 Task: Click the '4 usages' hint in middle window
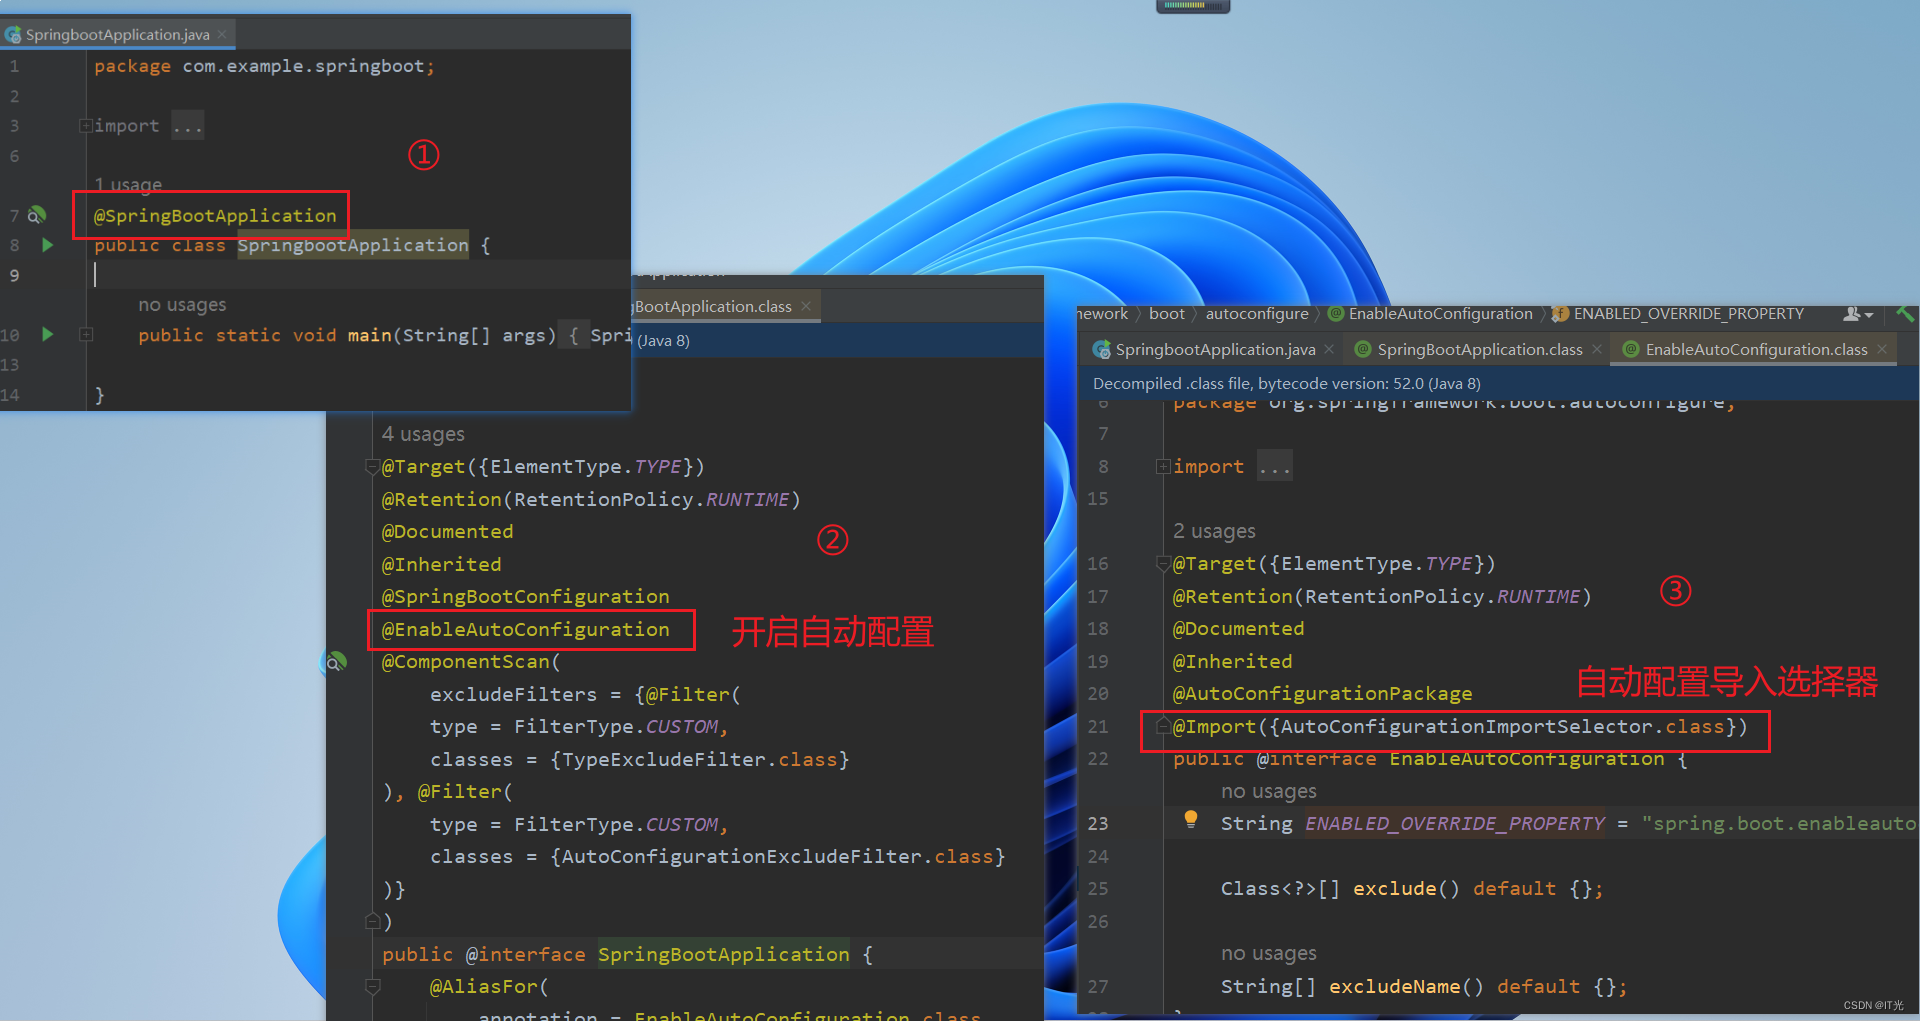pyautogui.click(x=423, y=434)
